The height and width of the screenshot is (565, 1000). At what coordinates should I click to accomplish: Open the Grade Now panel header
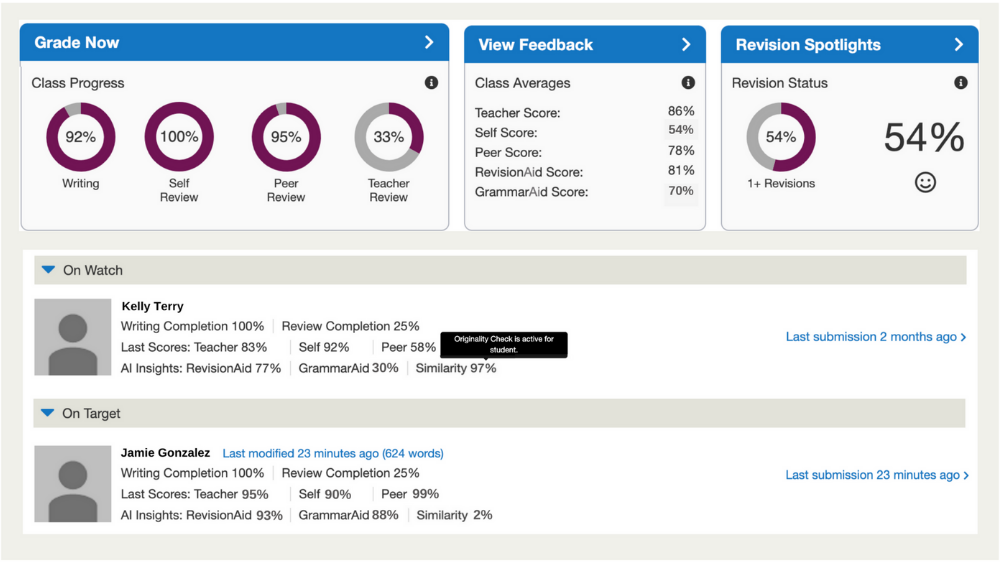(235, 43)
